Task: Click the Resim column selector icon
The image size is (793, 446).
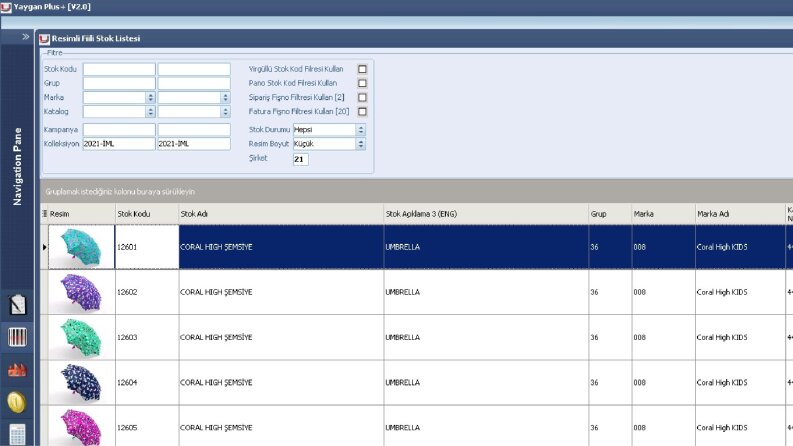Action: click(x=45, y=214)
